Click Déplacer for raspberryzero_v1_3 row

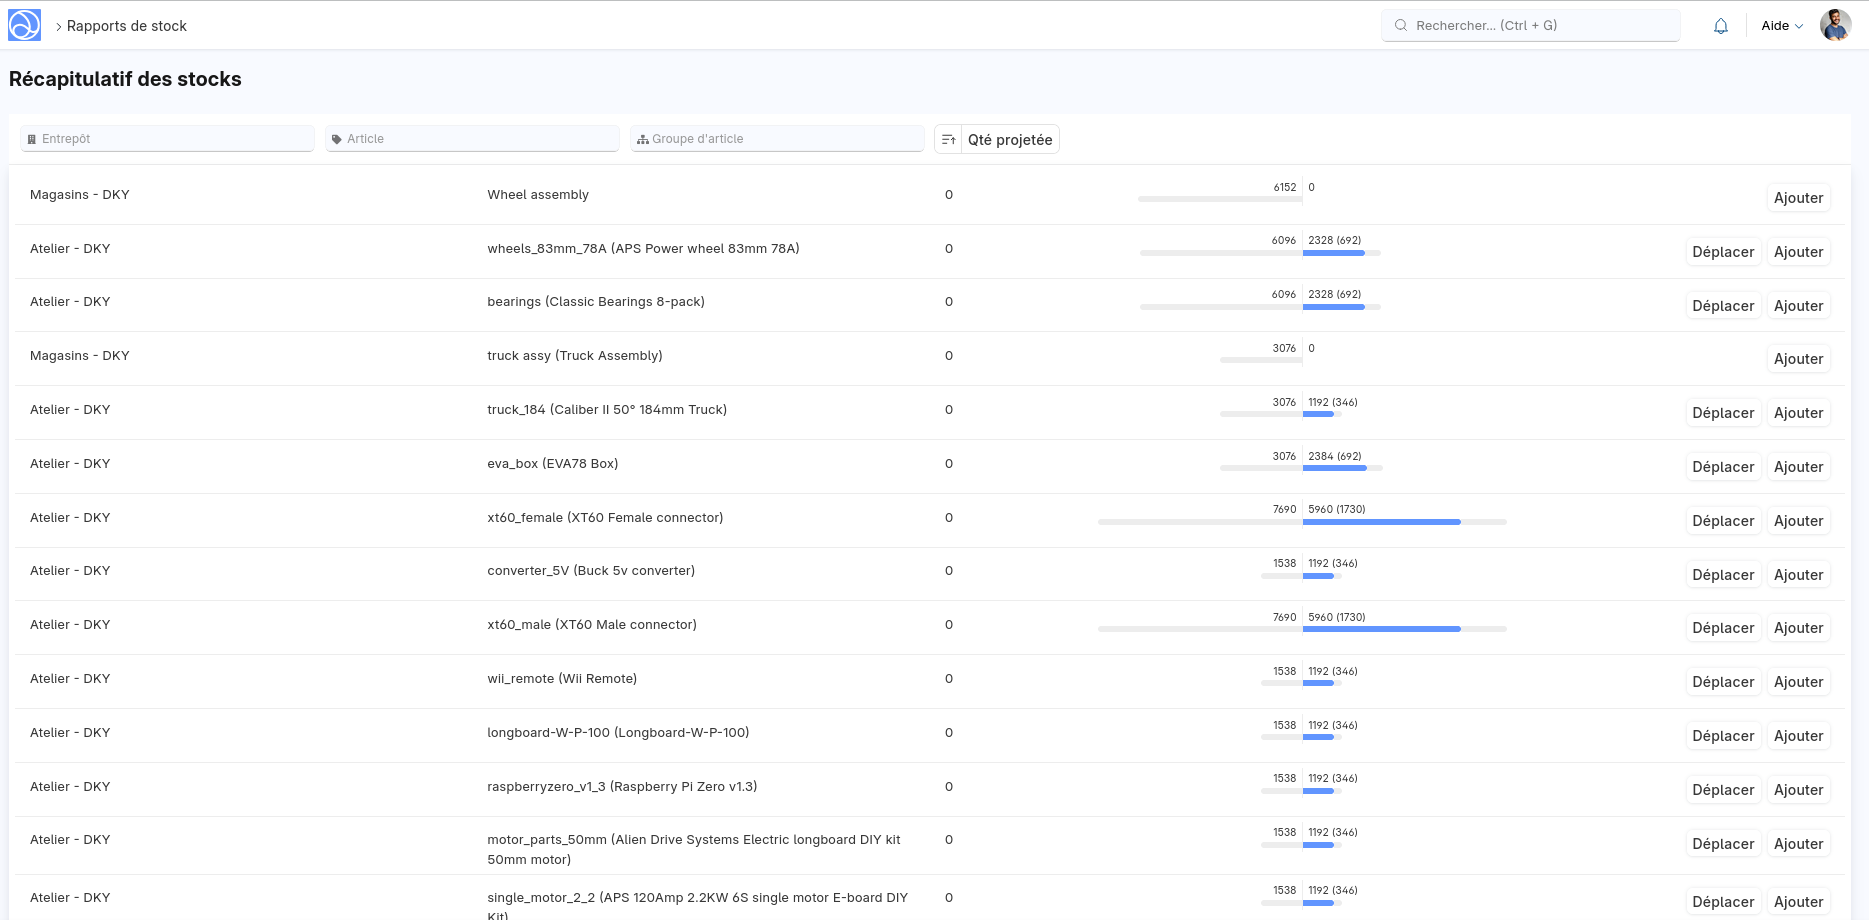point(1723,790)
